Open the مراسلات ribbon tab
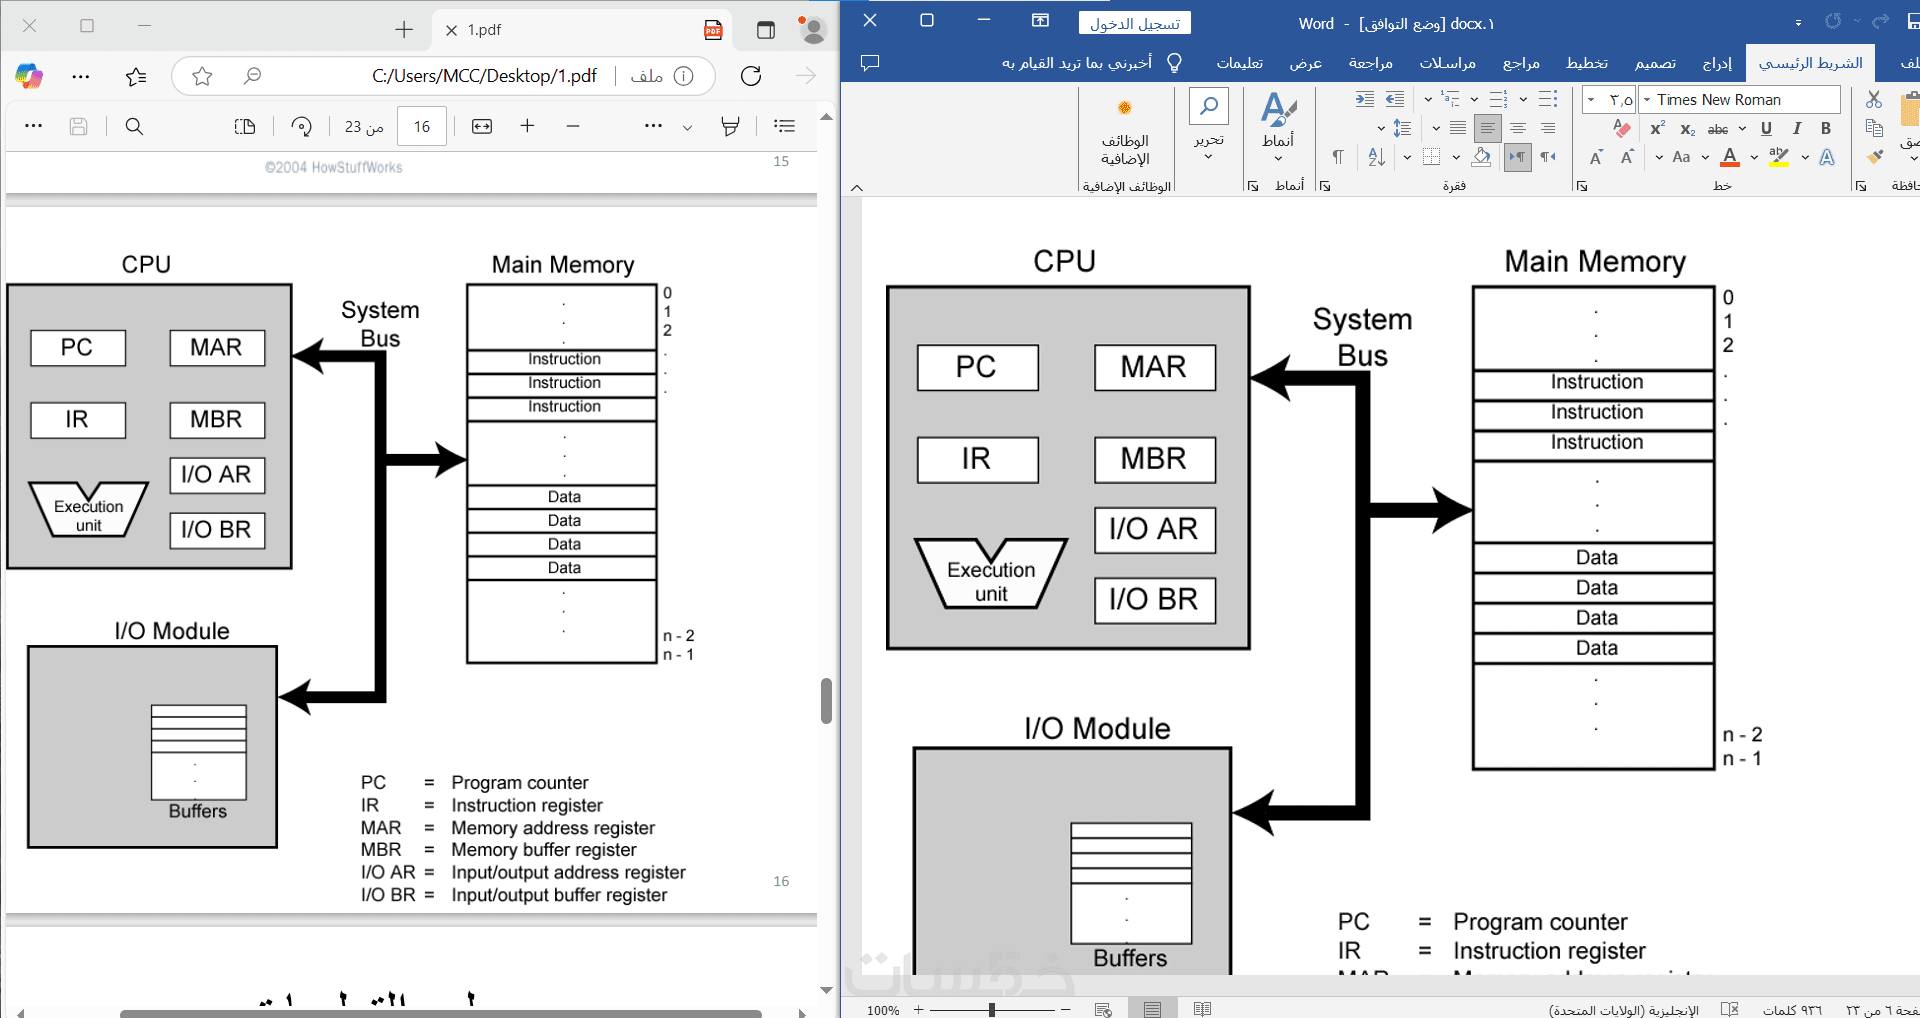The height and width of the screenshot is (1018, 1920). pos(1447,63)
